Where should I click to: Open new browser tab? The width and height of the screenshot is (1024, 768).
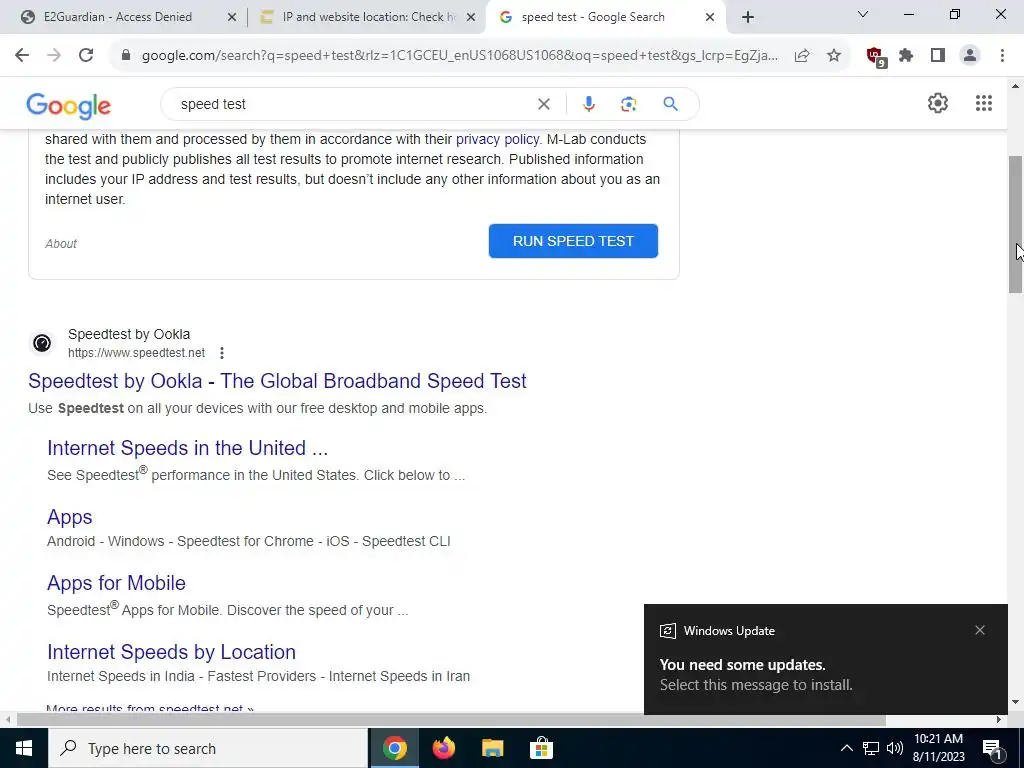point(748,17)
